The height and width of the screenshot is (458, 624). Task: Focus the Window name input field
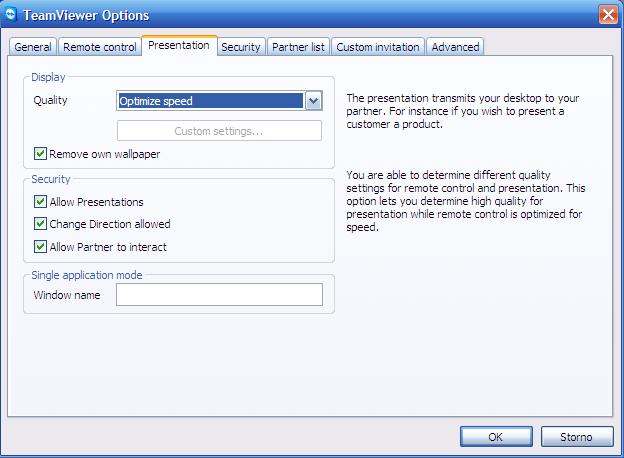[x=219, y=294]
